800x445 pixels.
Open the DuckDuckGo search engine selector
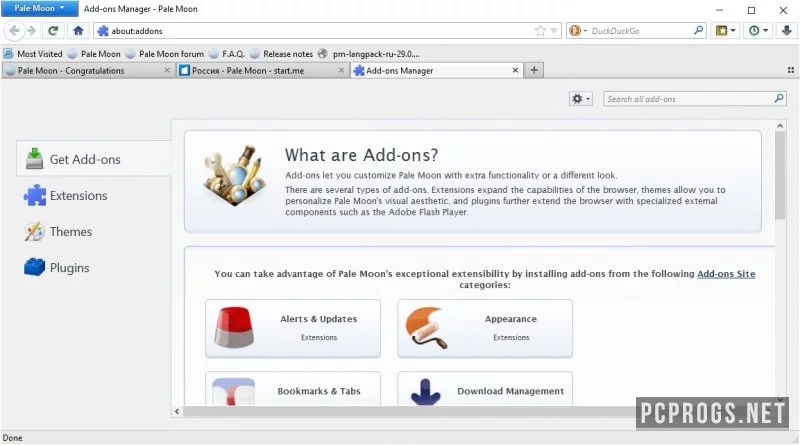pos(578,31)
